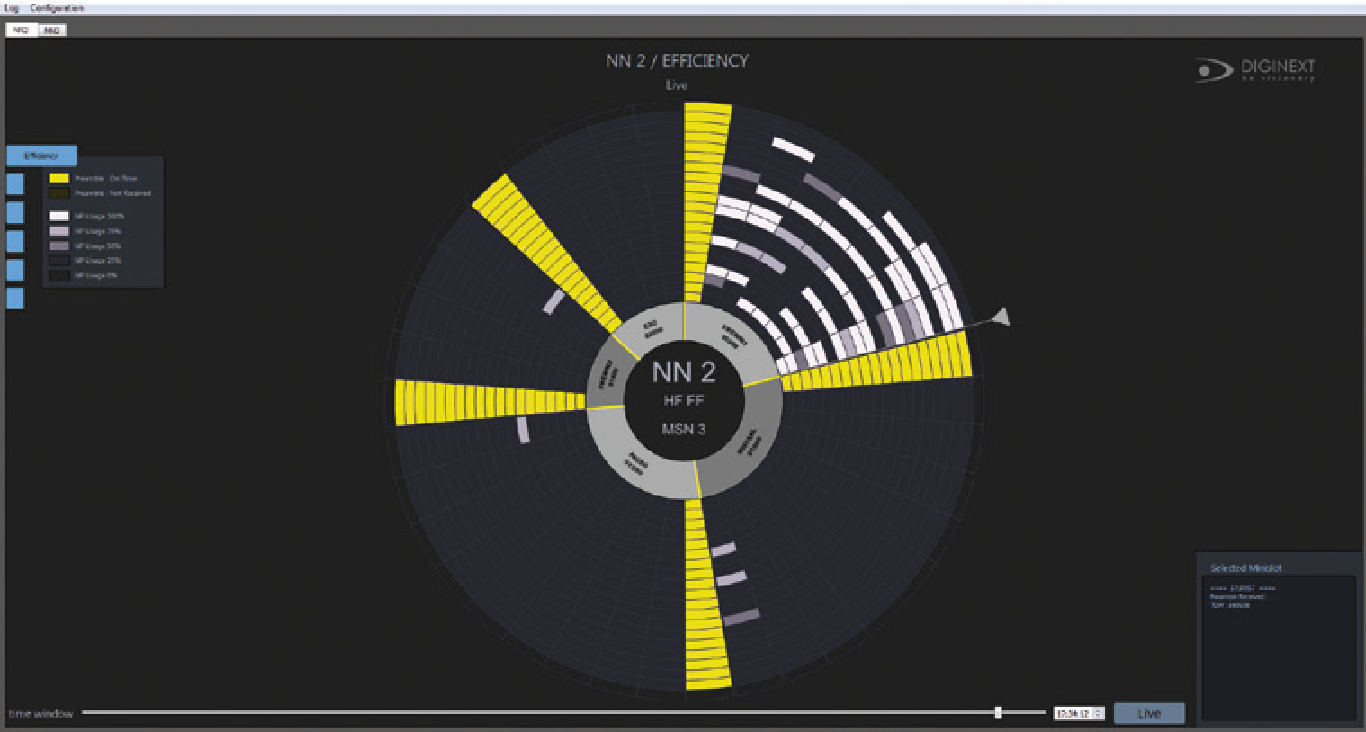Click the time spinner arrows next to Live
This screenshot has height=732, width=1366.
click(x=1098, y=713)
